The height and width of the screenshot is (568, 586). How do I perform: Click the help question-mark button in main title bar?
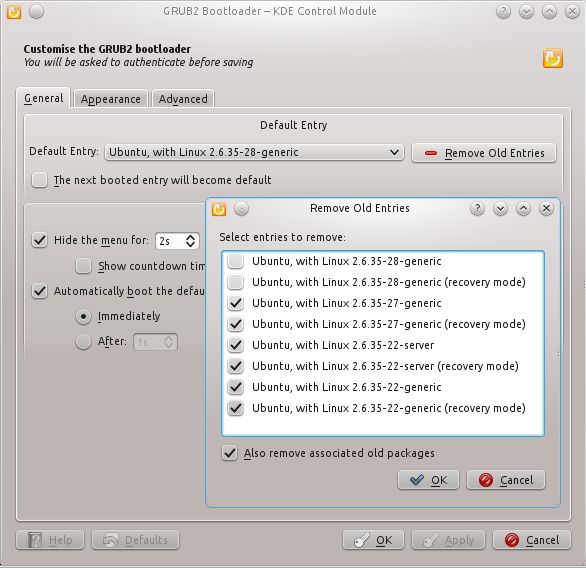(503, 12)
